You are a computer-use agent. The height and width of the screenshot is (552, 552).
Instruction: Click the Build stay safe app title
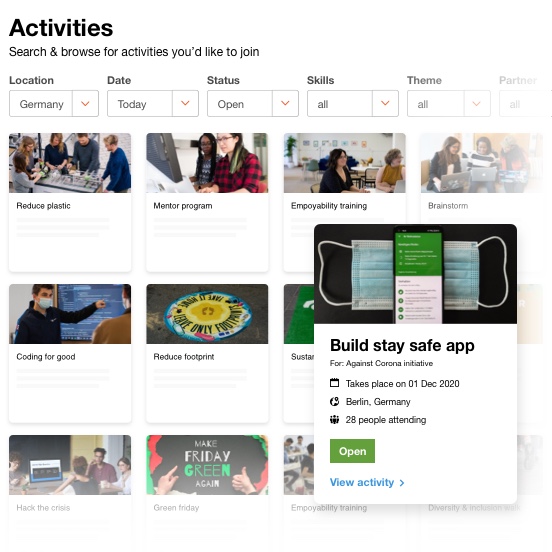click(x=402, y=345)
